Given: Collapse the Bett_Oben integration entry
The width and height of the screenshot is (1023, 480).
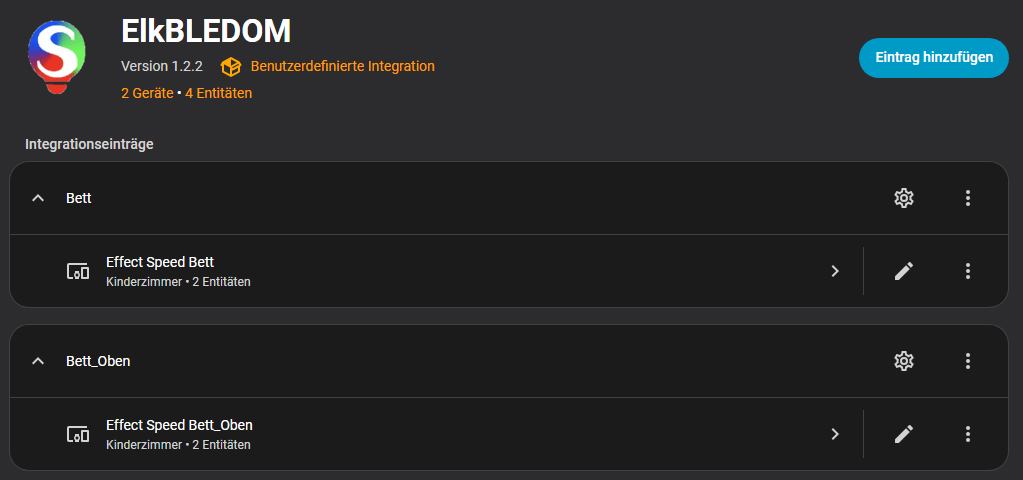Looking at the screenshot, I should (38, 361).
